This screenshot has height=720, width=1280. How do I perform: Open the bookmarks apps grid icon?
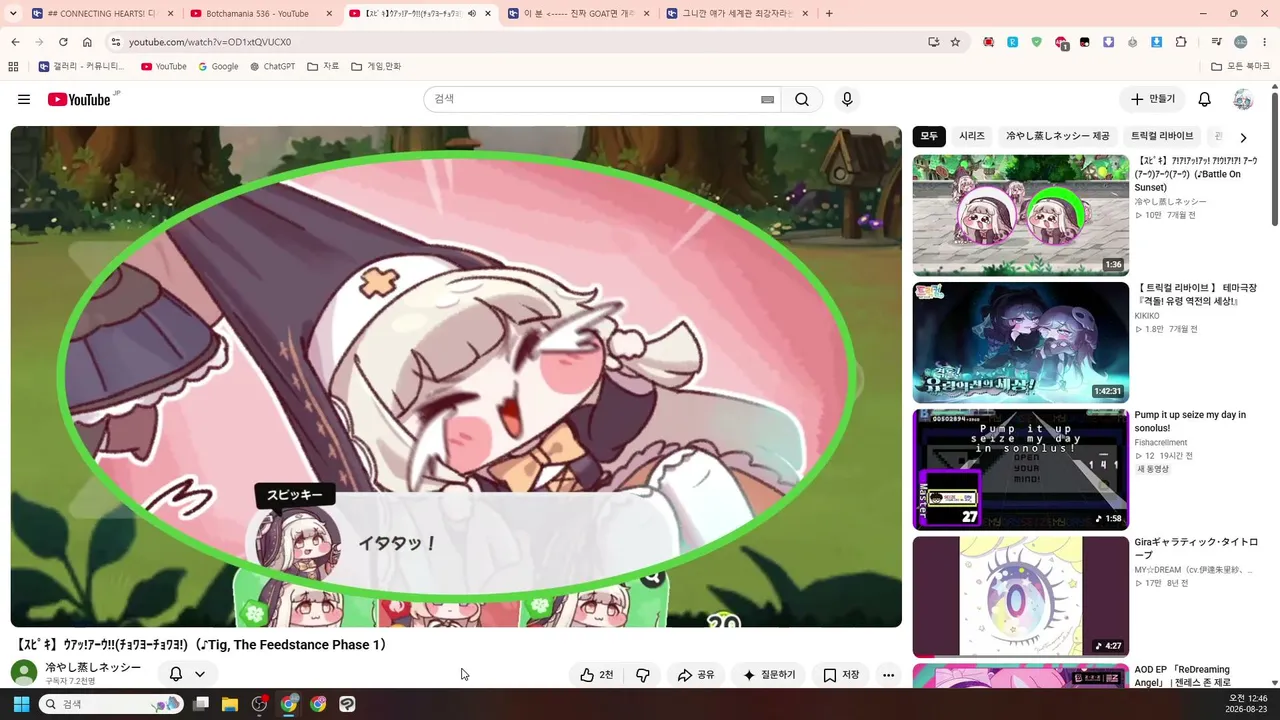[x=13, y=66]
